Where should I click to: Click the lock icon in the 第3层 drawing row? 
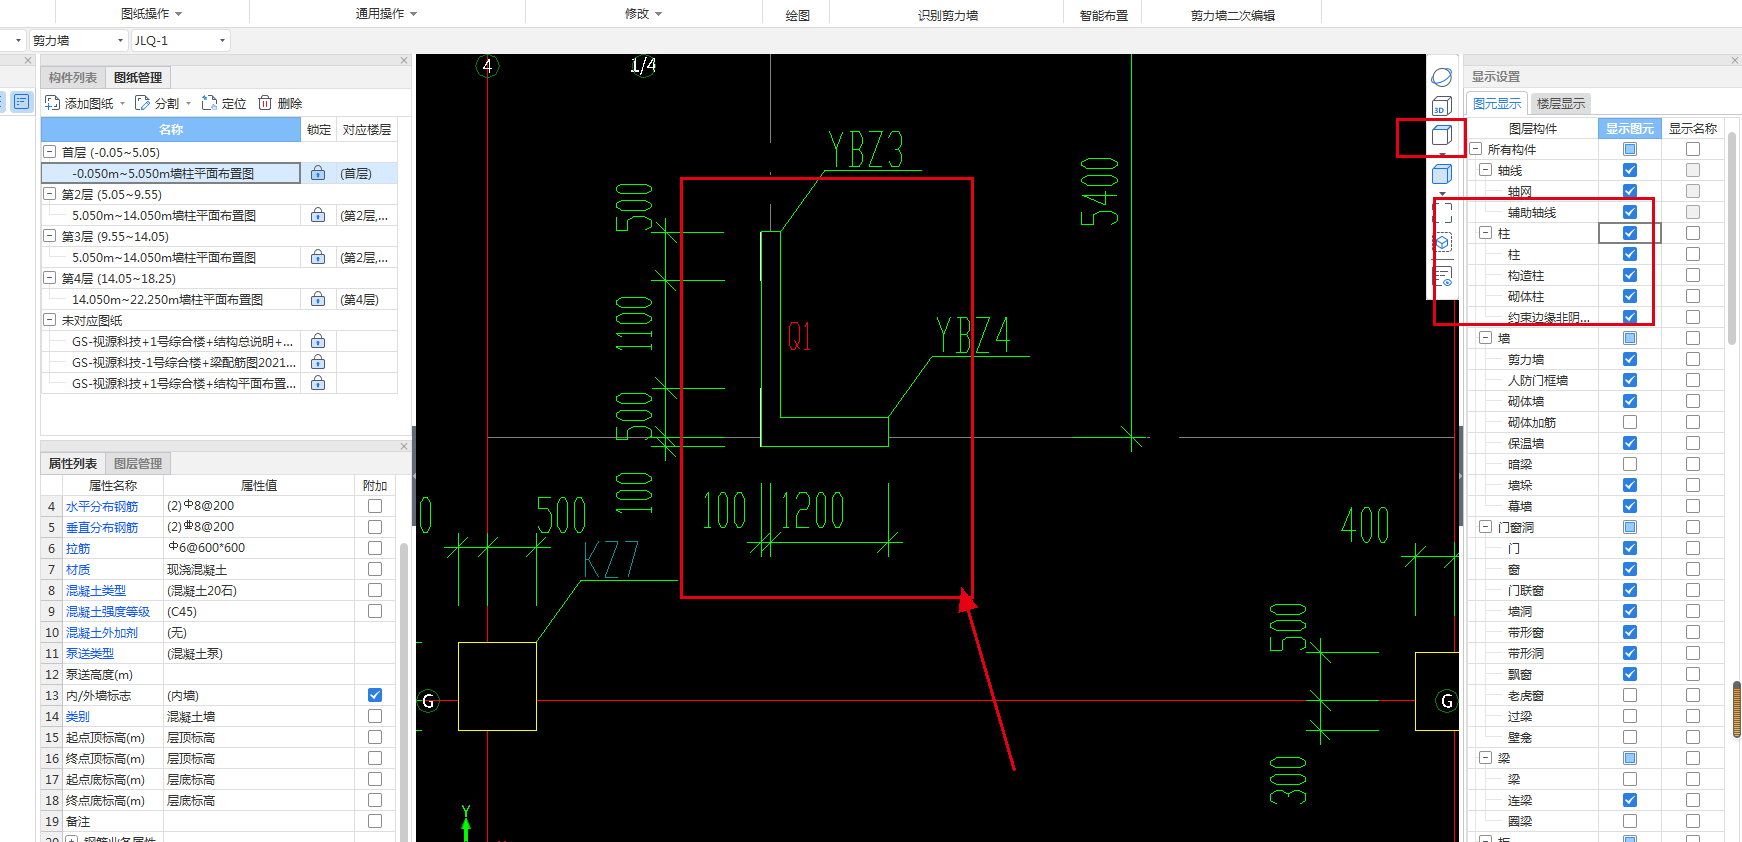tap(318, 257)
